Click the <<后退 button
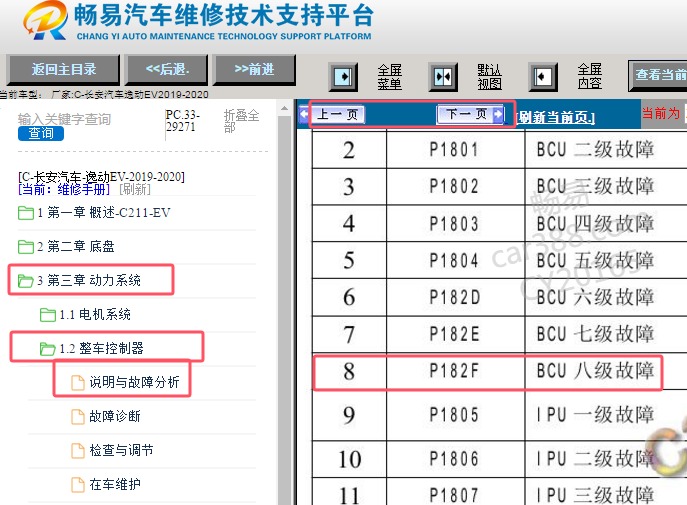This screenshot has width=687, height=505. 166,69
